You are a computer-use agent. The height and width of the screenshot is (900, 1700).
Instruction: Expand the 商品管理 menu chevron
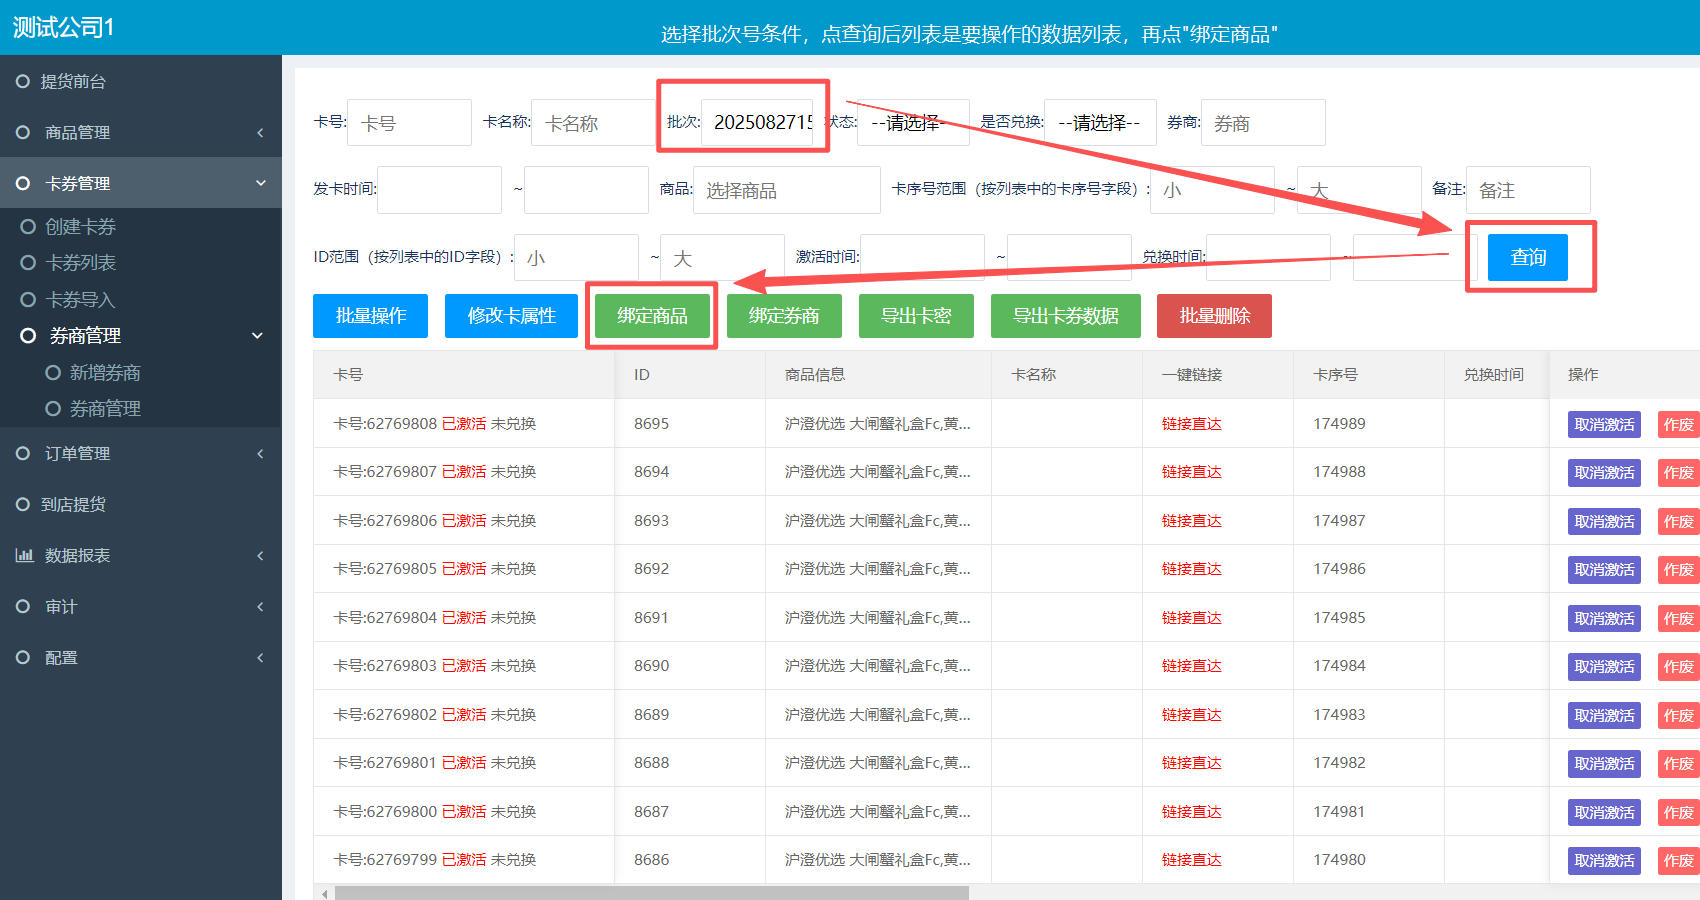pyautogui.click(x=260, y=133)
